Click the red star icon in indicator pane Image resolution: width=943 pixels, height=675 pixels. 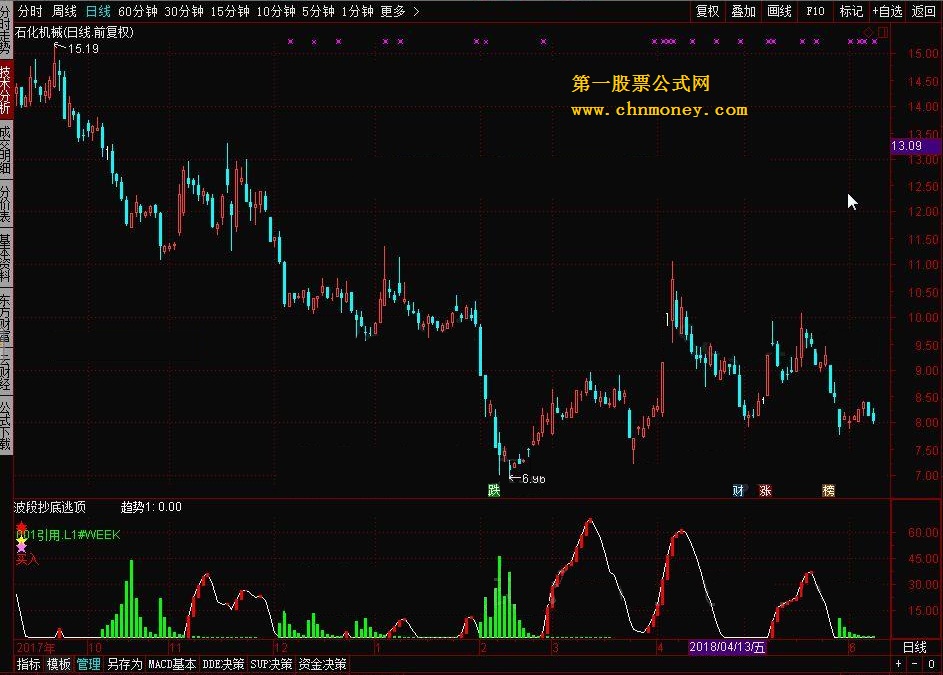[x=21, y=526]
